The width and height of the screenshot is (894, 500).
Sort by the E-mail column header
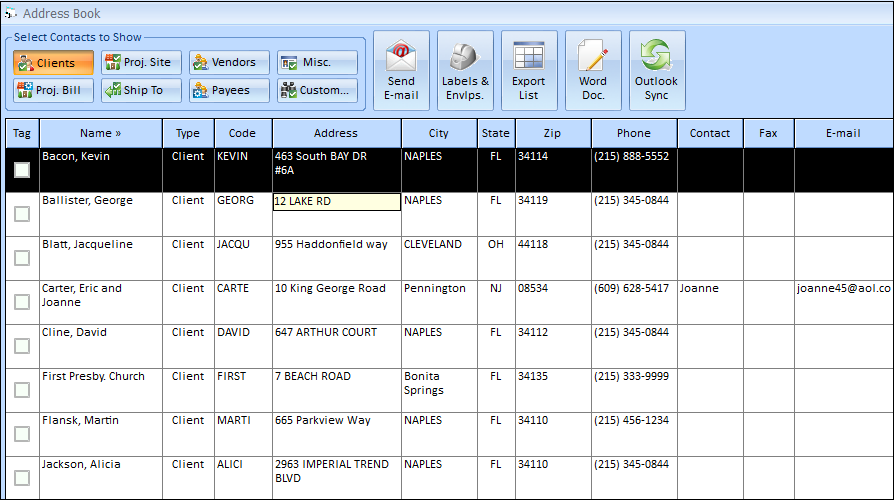click(844, 133)
